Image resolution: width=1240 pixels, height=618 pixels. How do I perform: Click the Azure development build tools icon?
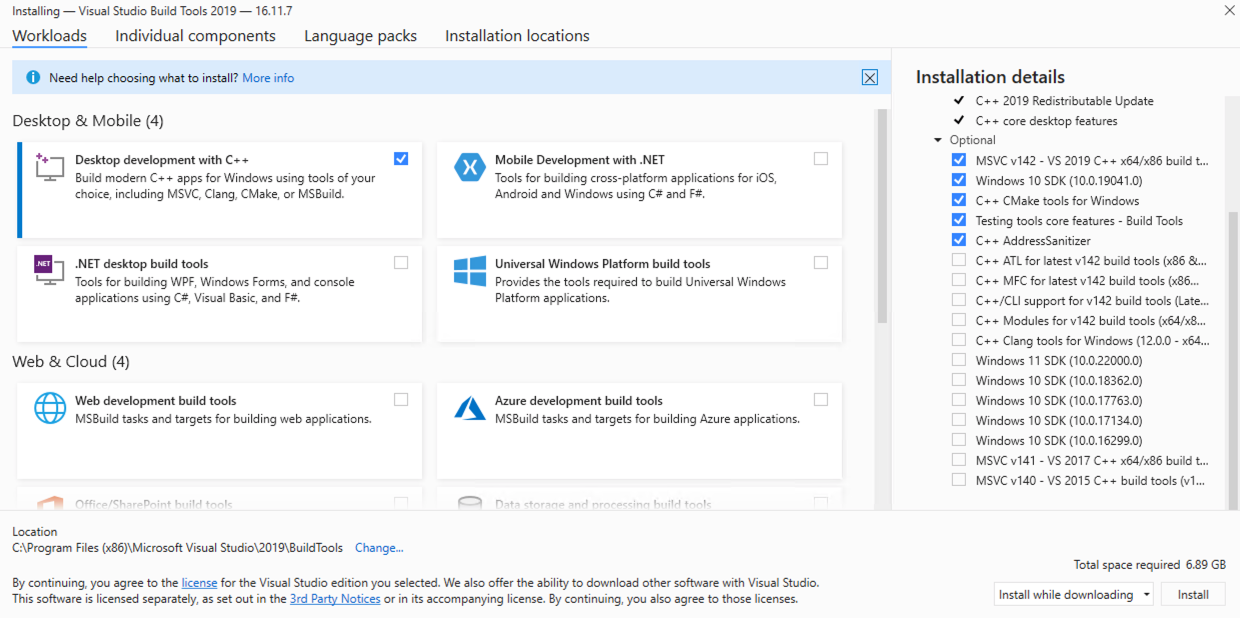pos(471,408)
